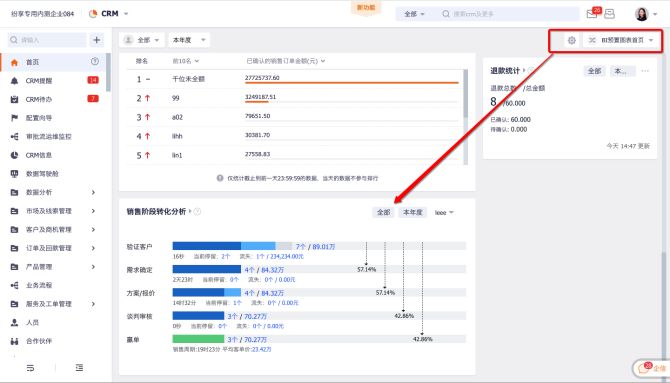Screen dimensions: 670x383
Task: Select 首页 in the sidebar
Action: pyautogui.click(x=54, y=62)
